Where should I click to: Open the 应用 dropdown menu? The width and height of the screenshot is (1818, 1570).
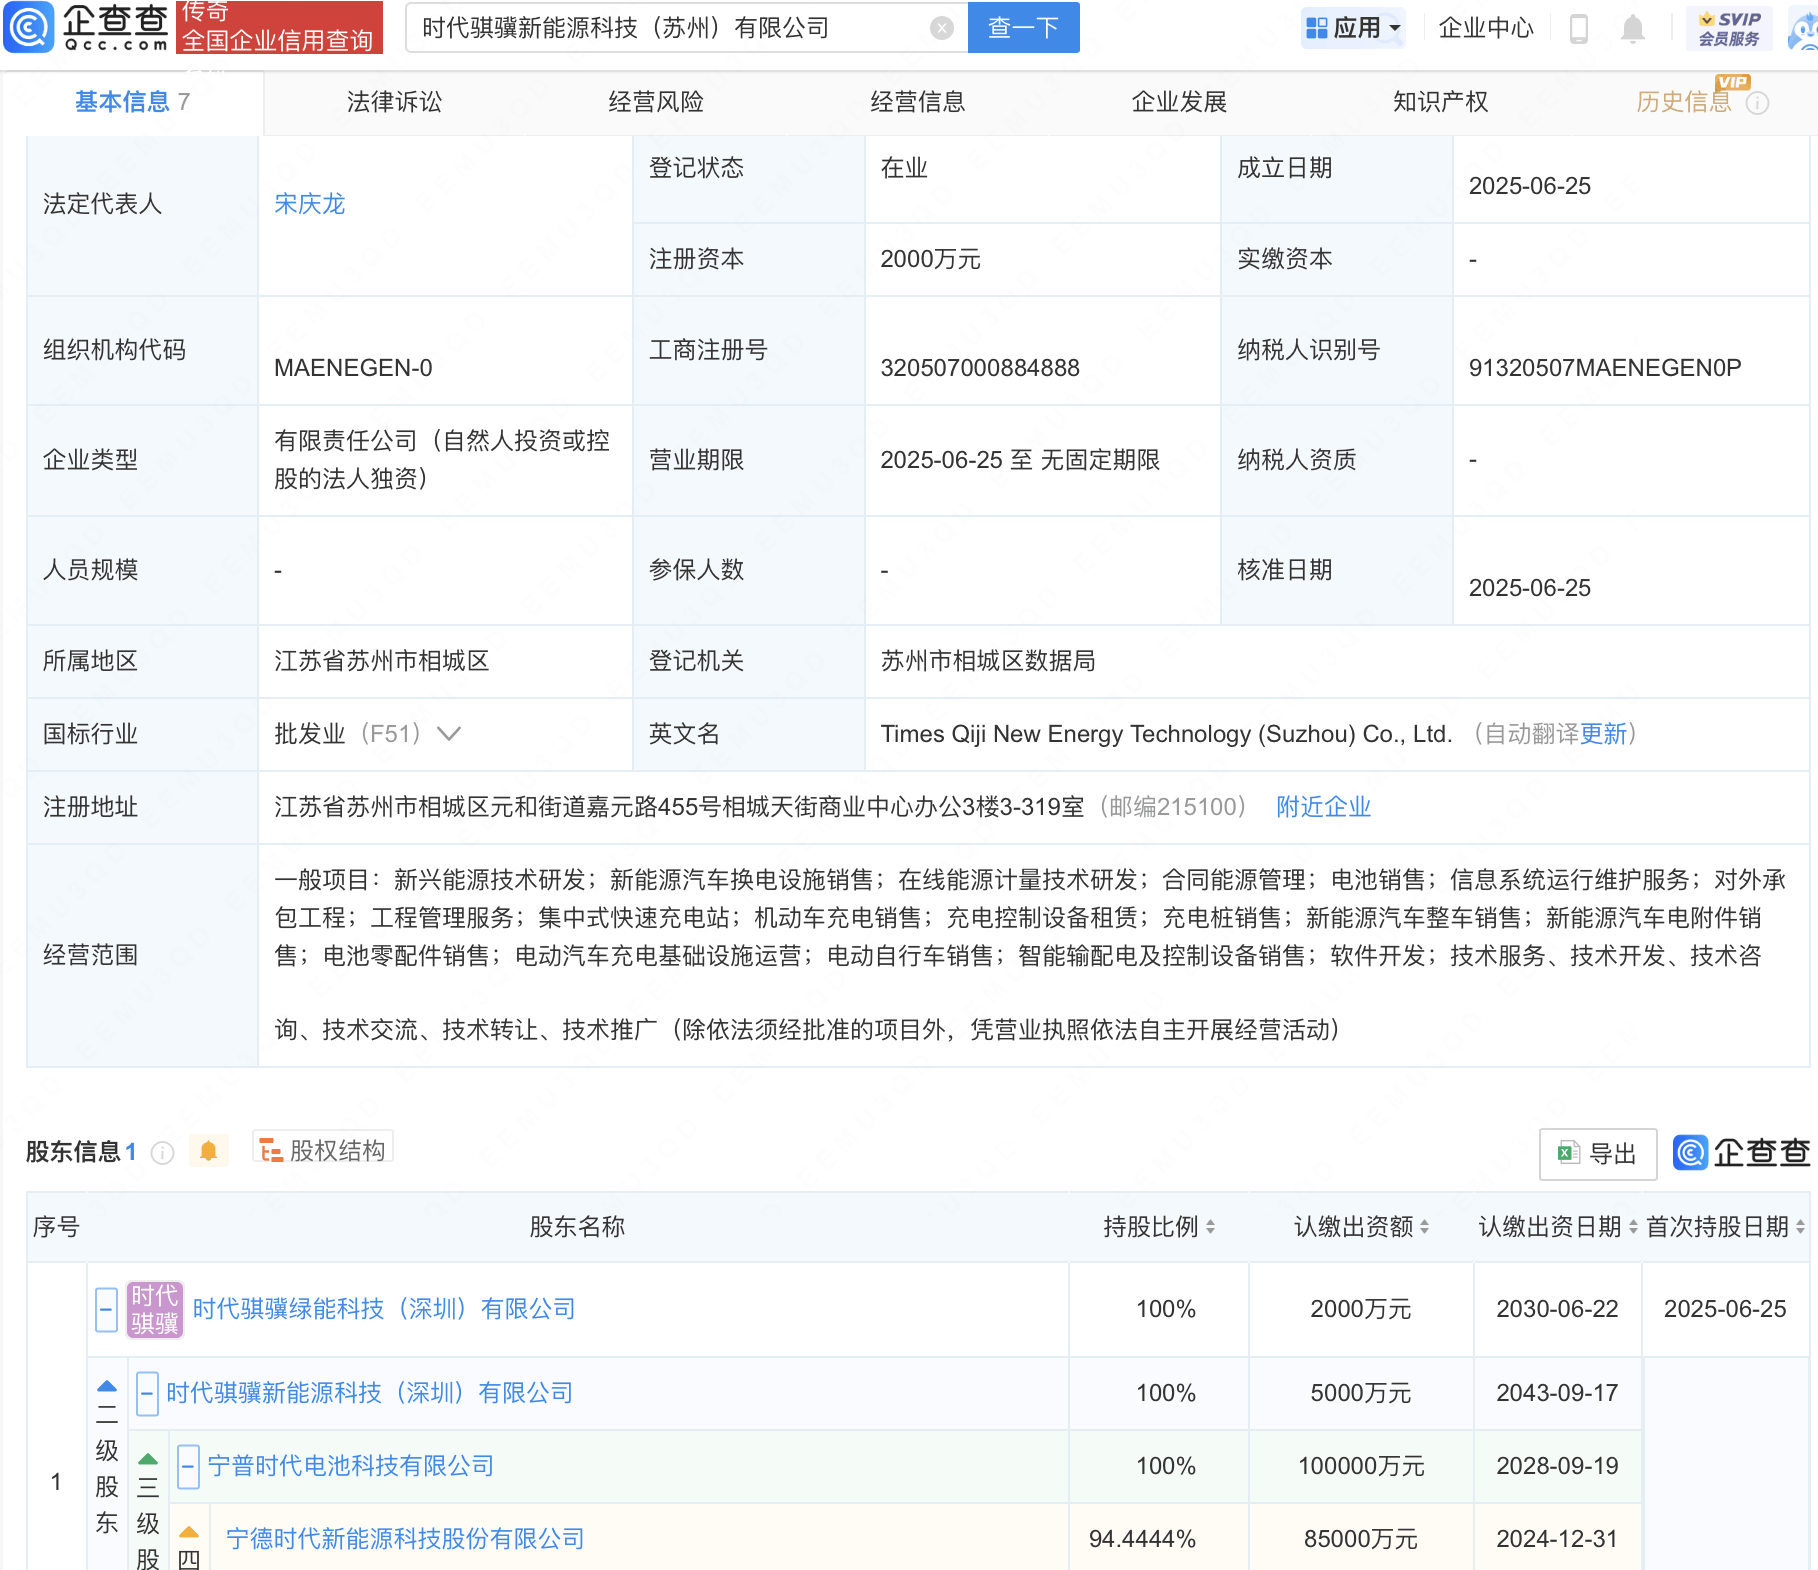[x=1353, y=28]
